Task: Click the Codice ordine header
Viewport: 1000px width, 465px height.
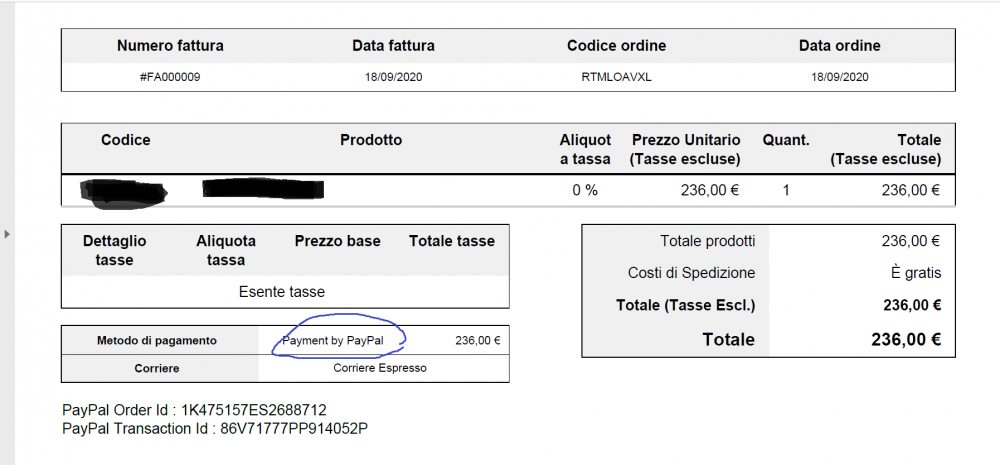Action: click(x=616, y=46)
